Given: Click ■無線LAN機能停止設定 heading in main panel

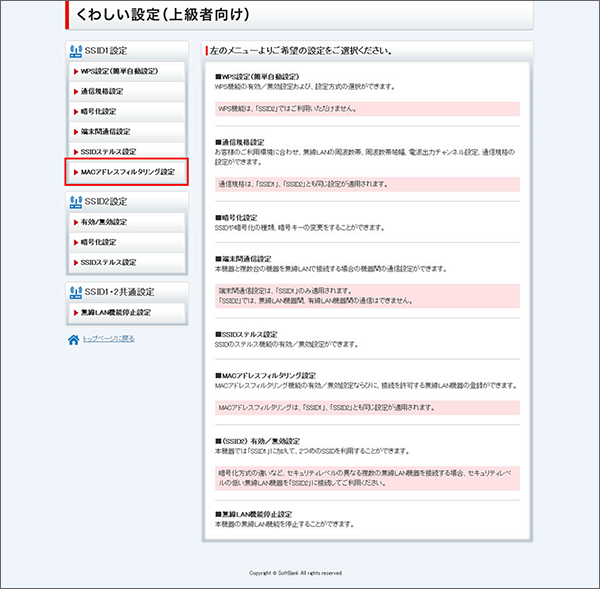Looking at the screenshot, I should point(253,514).
